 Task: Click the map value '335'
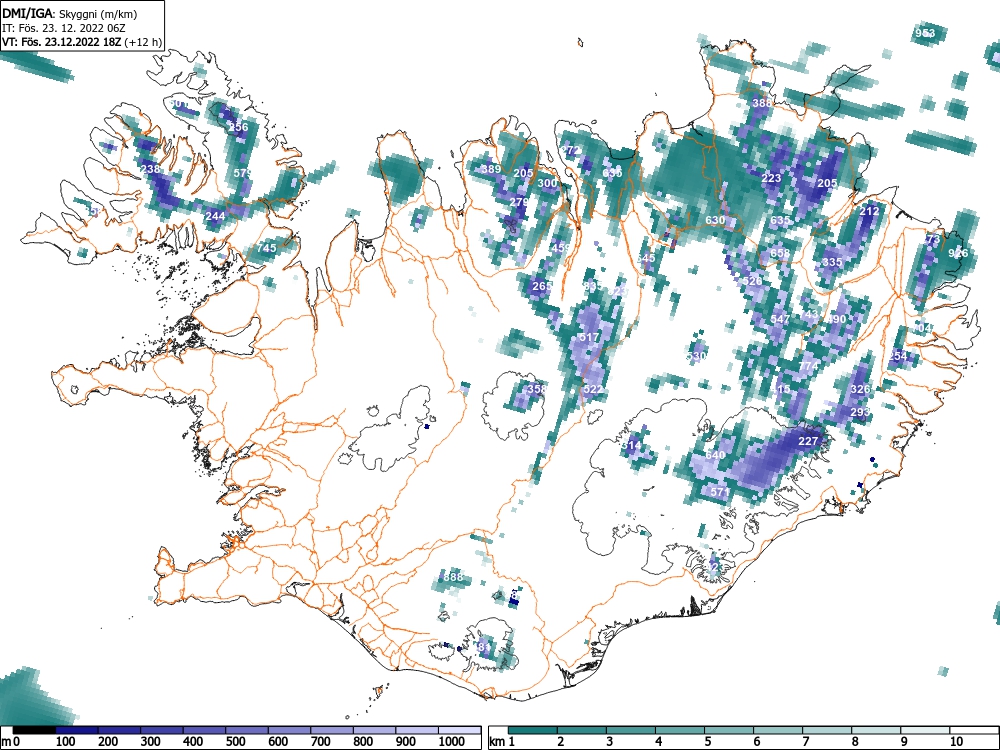point(832,262)
